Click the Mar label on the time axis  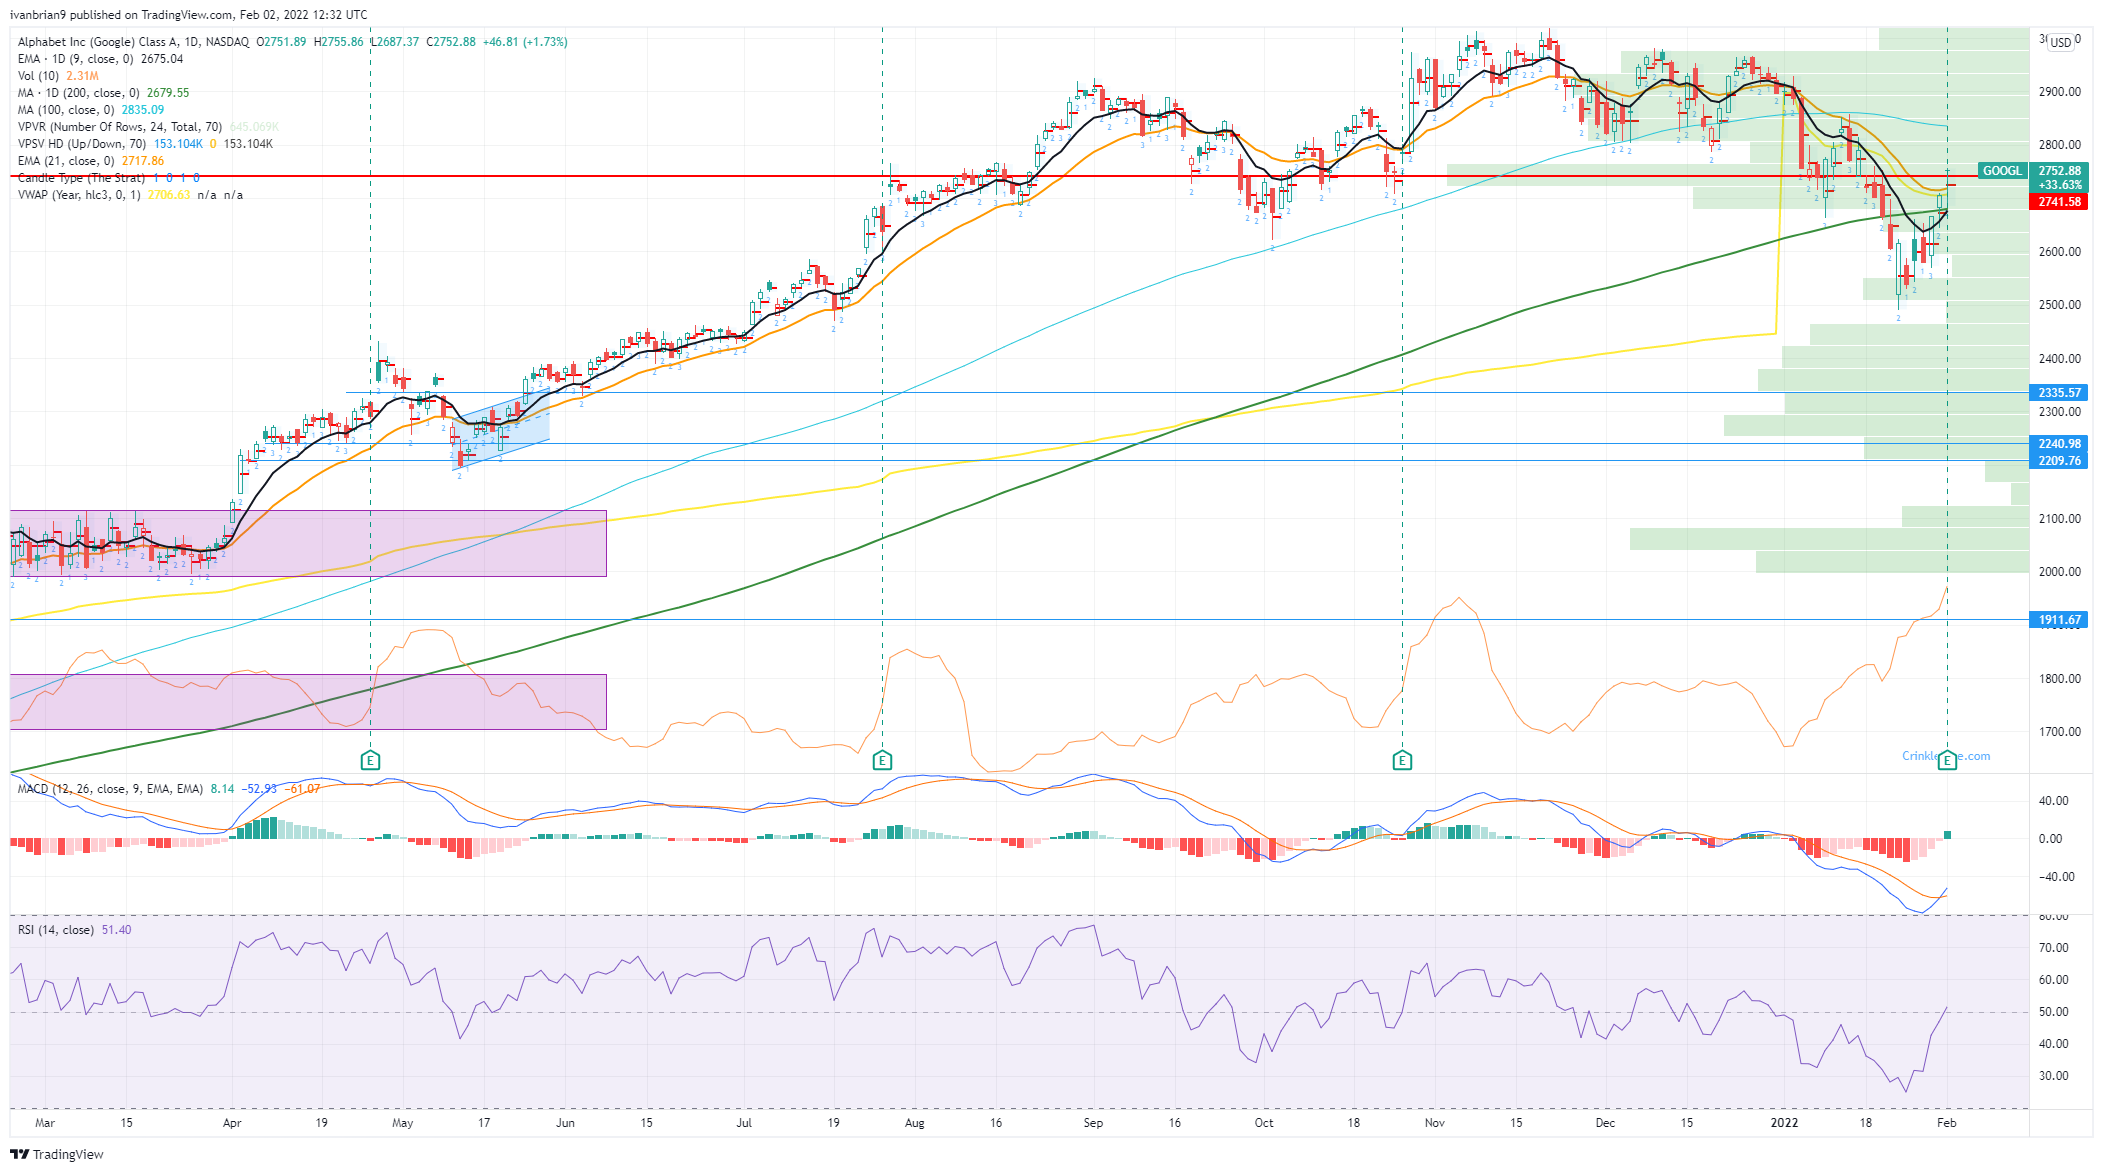pos(45,1123)
